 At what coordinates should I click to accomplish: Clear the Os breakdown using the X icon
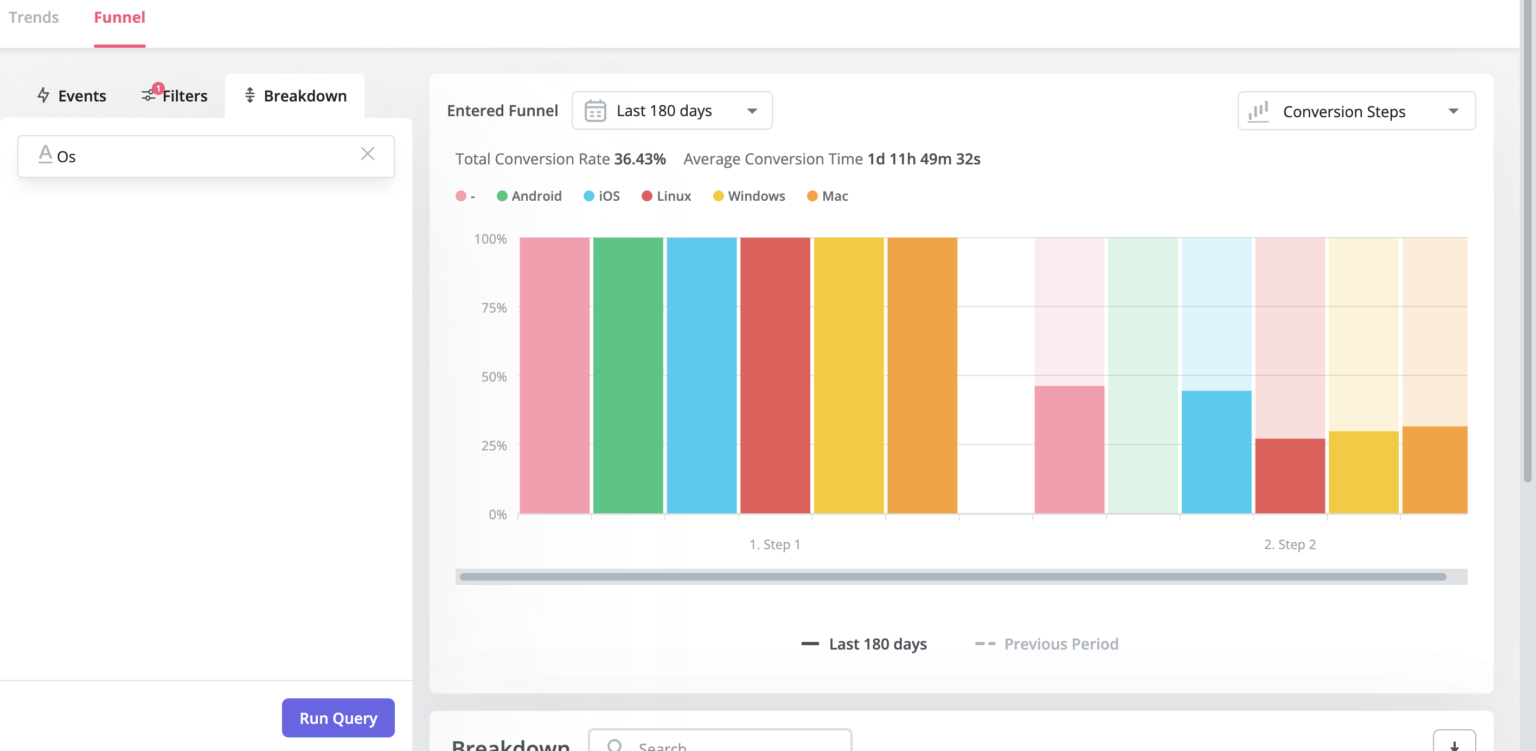click(367, 155)
